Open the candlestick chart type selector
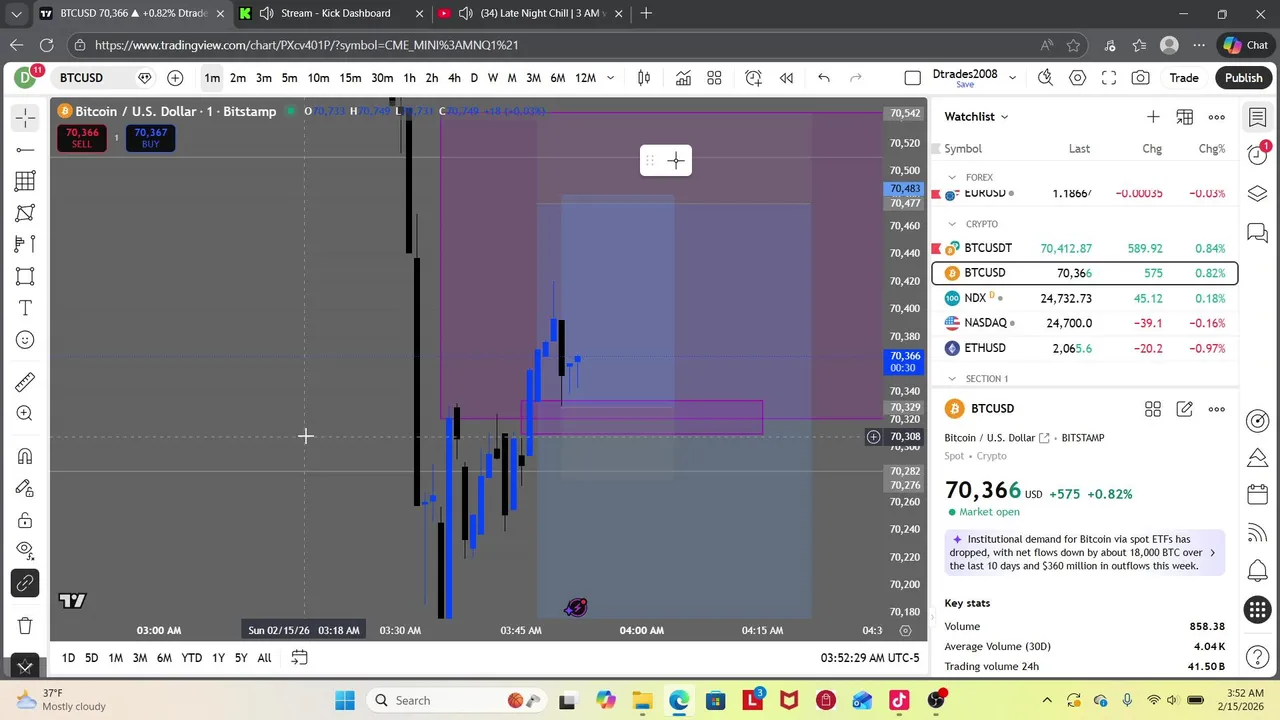1280x720 pixels. click(645, 78)
